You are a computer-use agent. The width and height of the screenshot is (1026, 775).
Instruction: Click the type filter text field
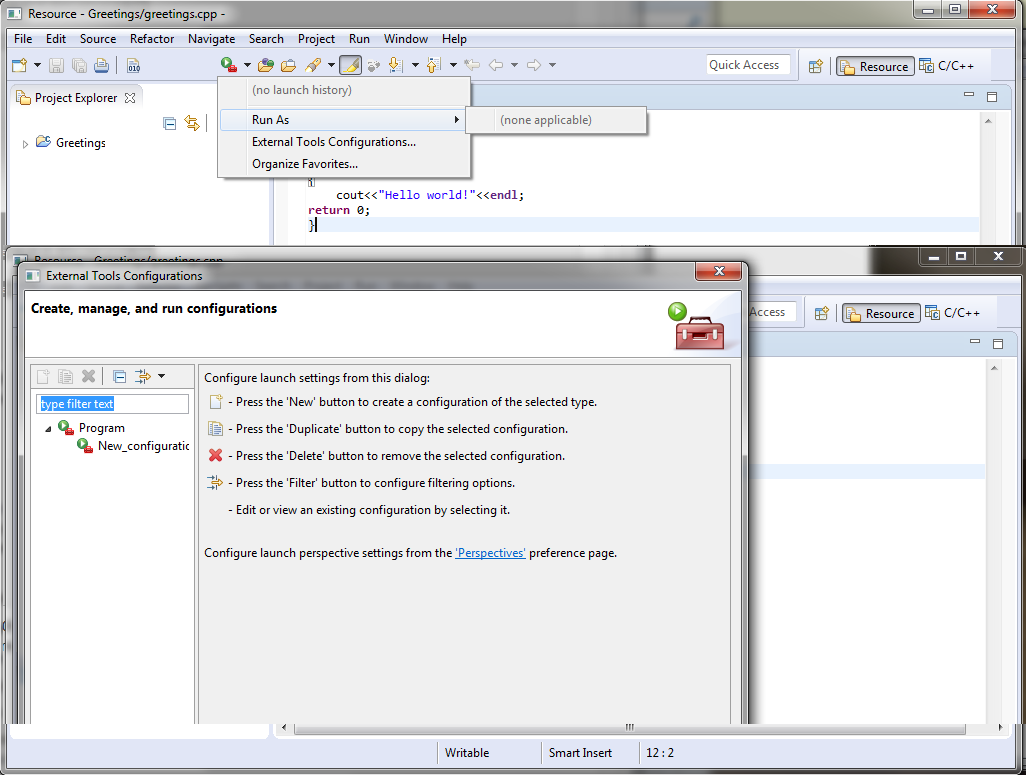(x=113, y=404)
